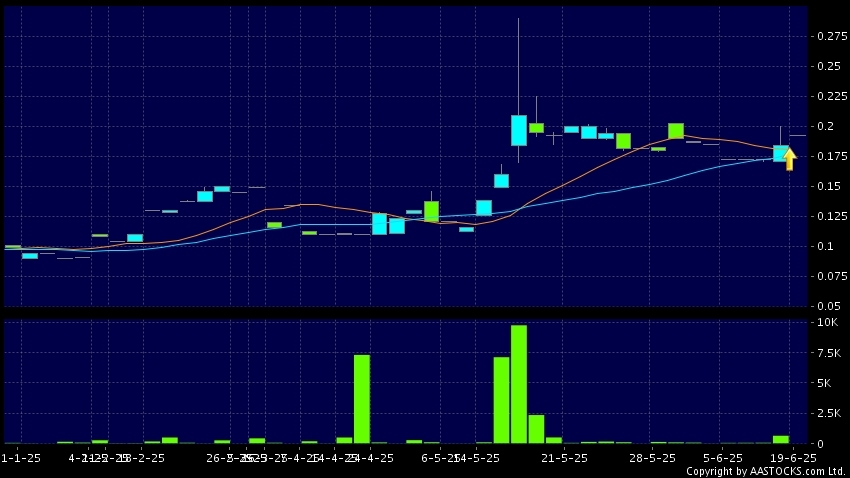850x478 pixels.
Task: Click the 10K volume axis label
Action: click(x=827, y=322)
